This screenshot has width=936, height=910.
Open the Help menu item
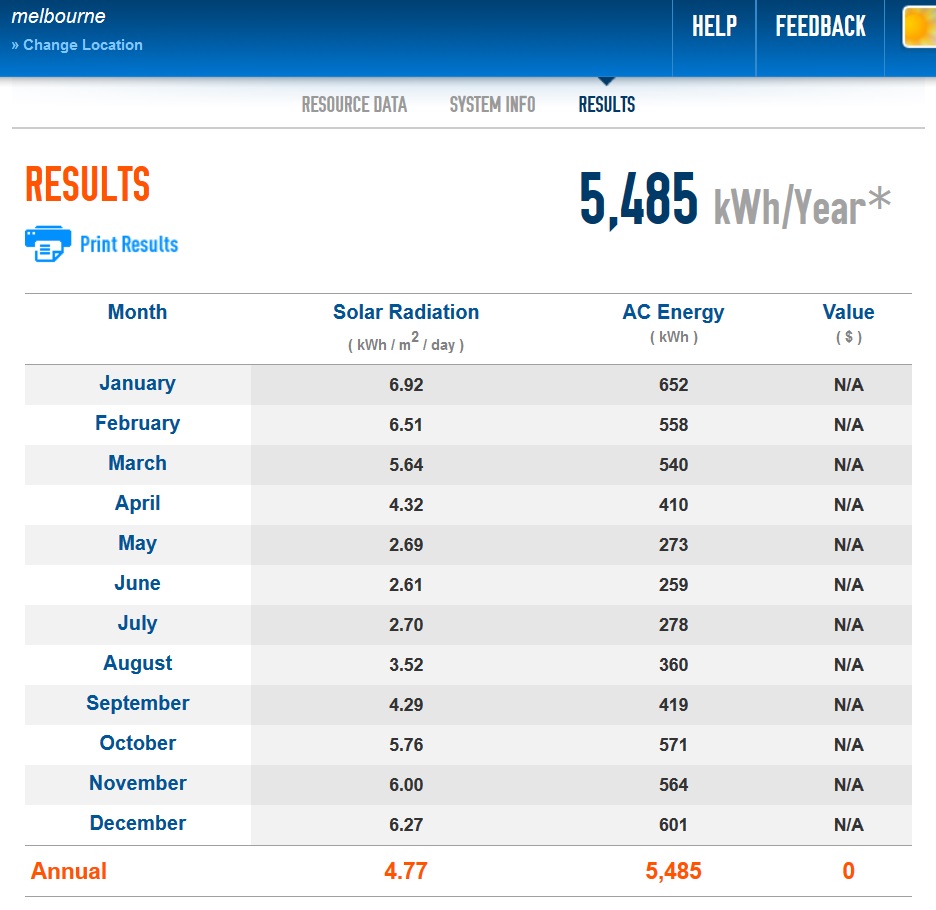714,26
